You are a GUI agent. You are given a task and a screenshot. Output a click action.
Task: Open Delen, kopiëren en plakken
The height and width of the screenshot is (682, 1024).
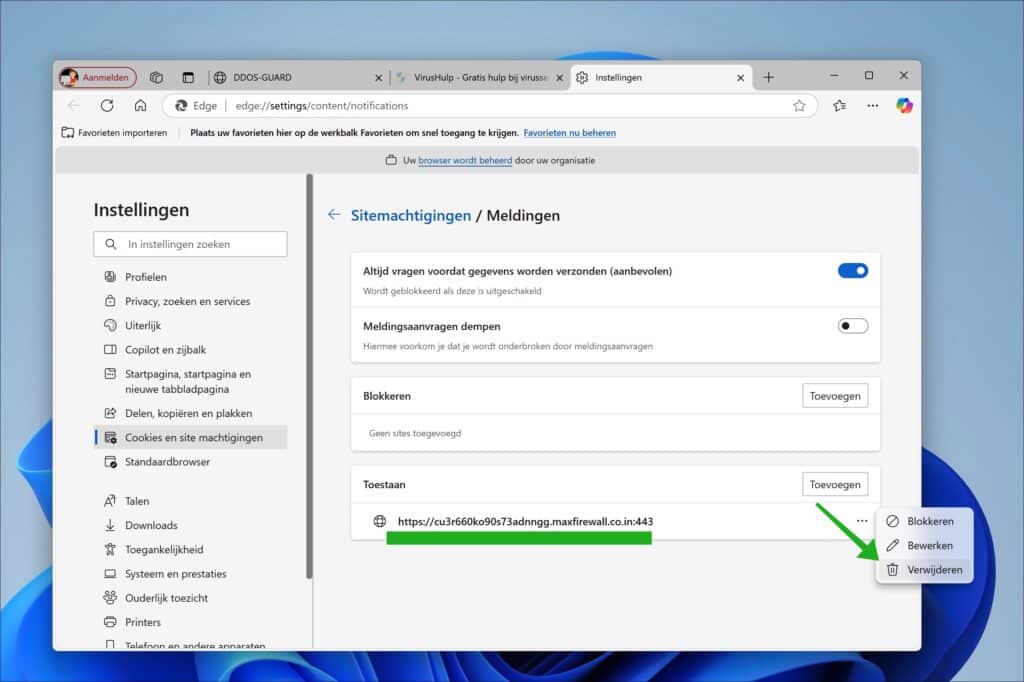tap(190, 413)
